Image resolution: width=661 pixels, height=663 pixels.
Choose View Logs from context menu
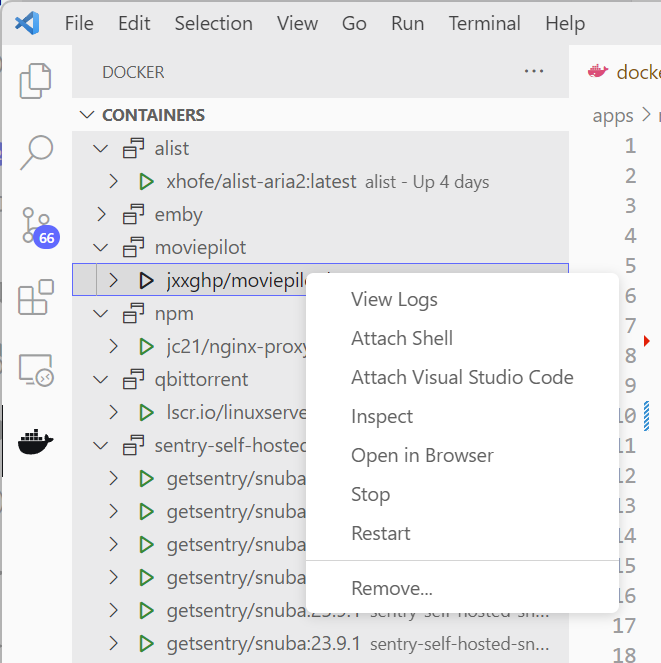tap(394, 299)
